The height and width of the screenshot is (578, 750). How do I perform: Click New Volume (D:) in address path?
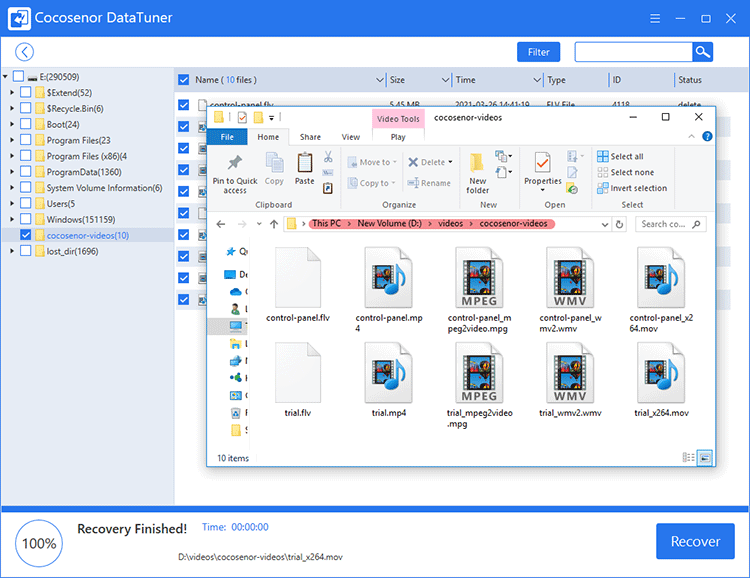pyautogui.click(x=389, y=223)
